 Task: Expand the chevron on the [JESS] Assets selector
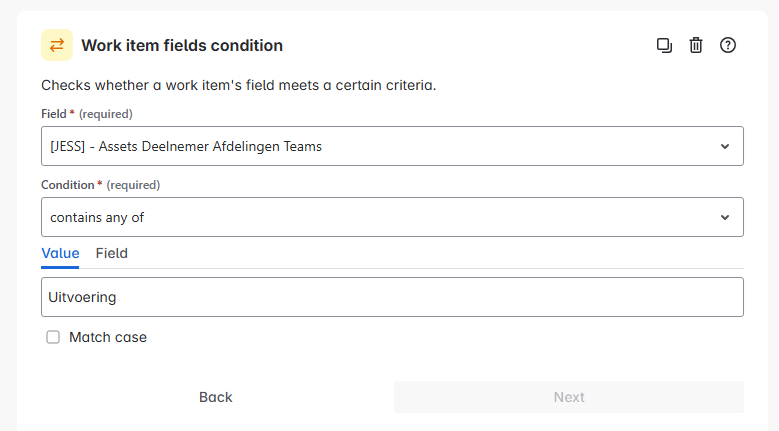click(725, 146)
